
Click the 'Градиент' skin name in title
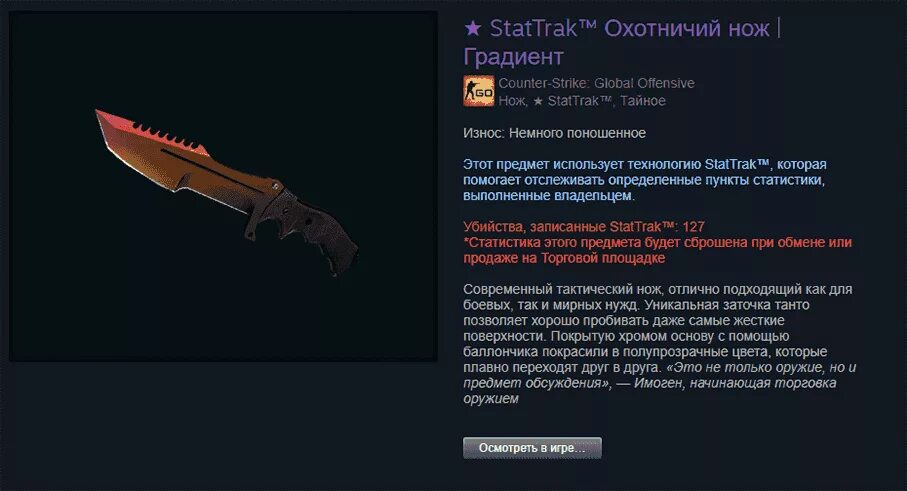click(x=514, y=57)
